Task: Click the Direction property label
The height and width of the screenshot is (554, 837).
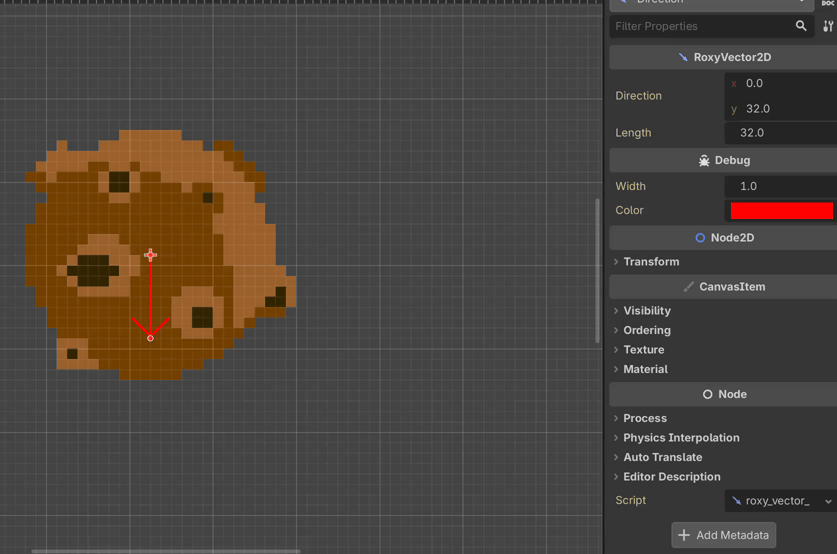Action: 638,96
